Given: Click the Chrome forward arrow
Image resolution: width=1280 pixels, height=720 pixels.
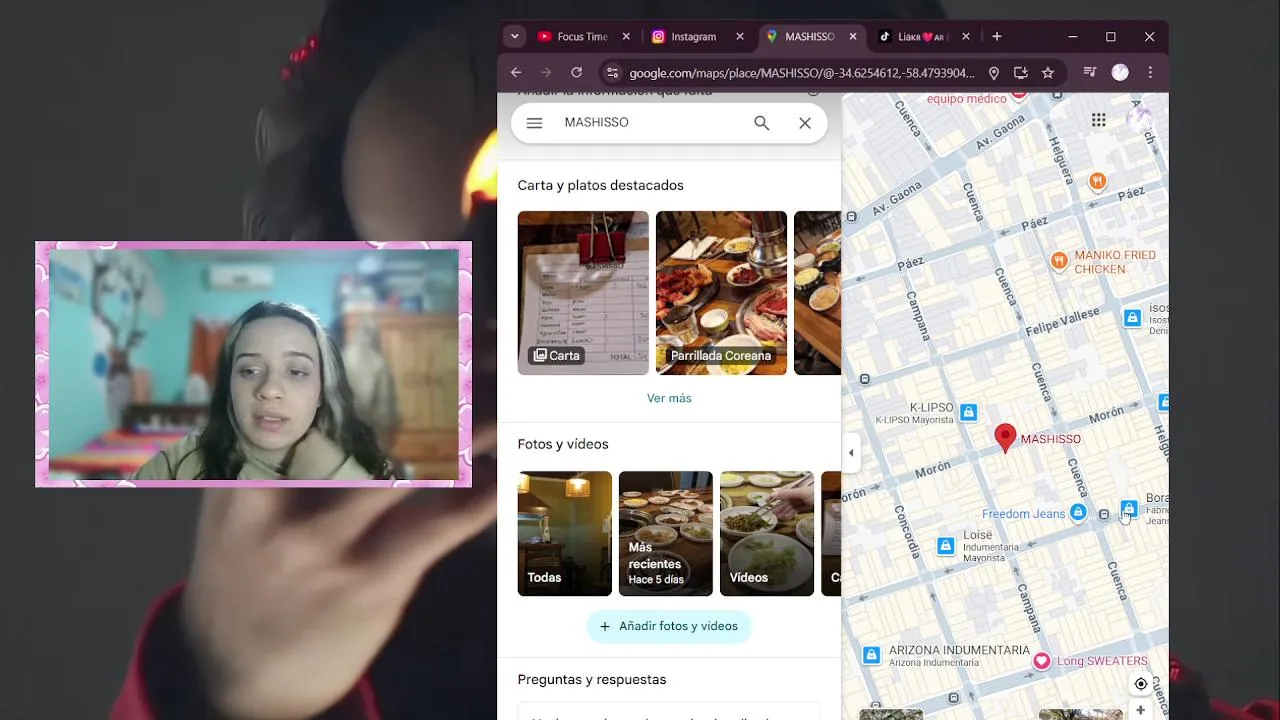Looking at the screenshot, I should (x=546, y=72).
